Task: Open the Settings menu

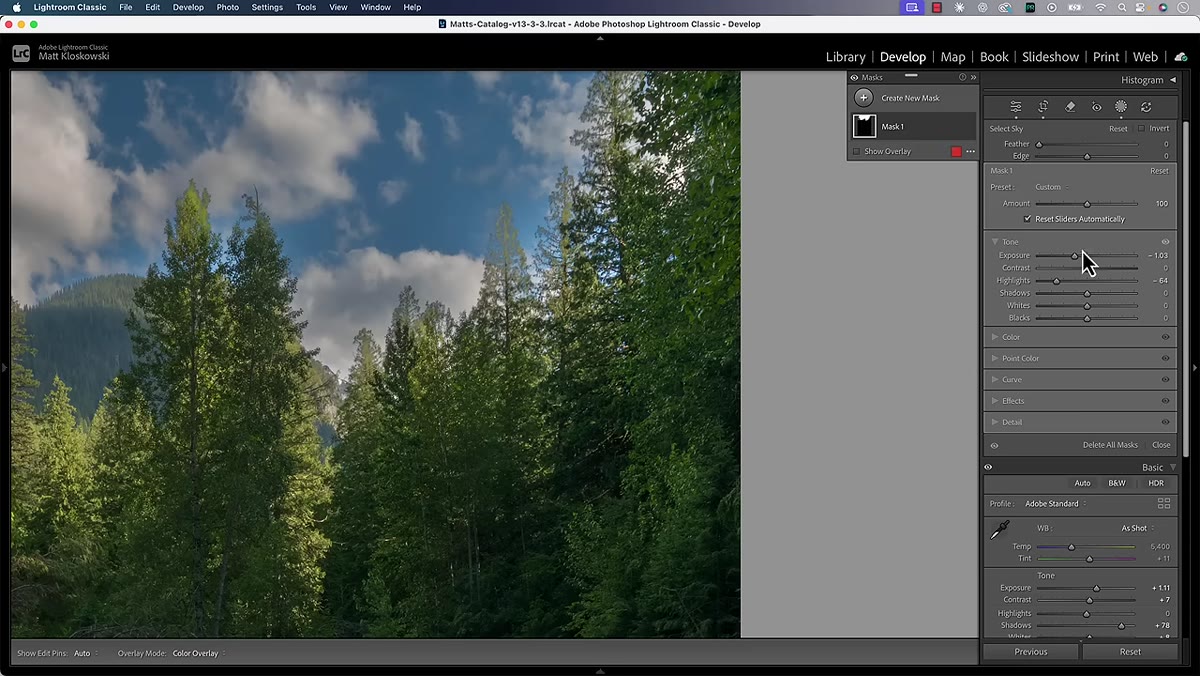Action: pyautogui.click(x=267, y=7)
